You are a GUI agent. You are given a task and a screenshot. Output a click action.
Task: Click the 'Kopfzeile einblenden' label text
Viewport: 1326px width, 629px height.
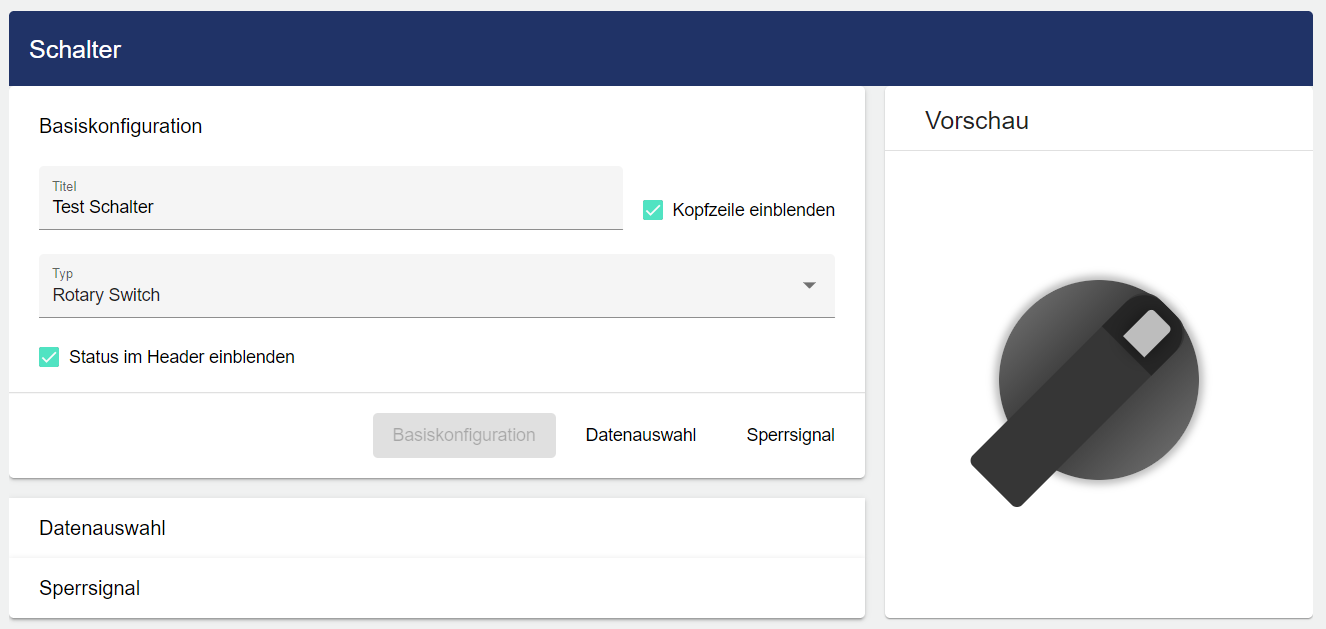click(753, 210)
